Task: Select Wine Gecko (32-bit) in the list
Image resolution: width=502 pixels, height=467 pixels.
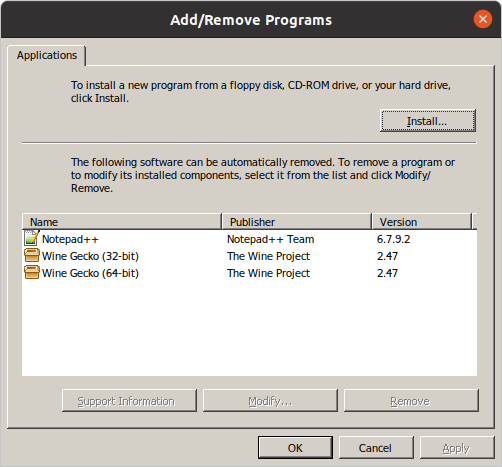Action: 90,256
